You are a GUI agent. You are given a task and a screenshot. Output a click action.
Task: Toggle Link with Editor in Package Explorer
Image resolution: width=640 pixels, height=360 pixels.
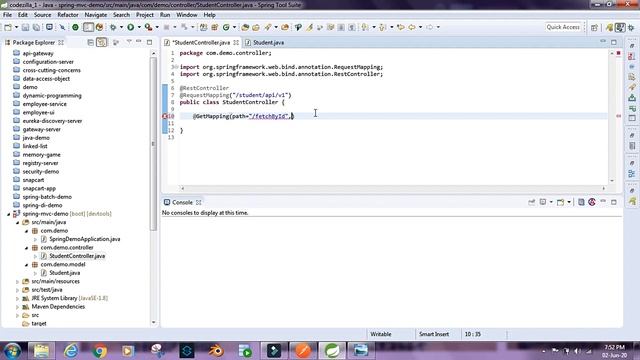point(102,42)
